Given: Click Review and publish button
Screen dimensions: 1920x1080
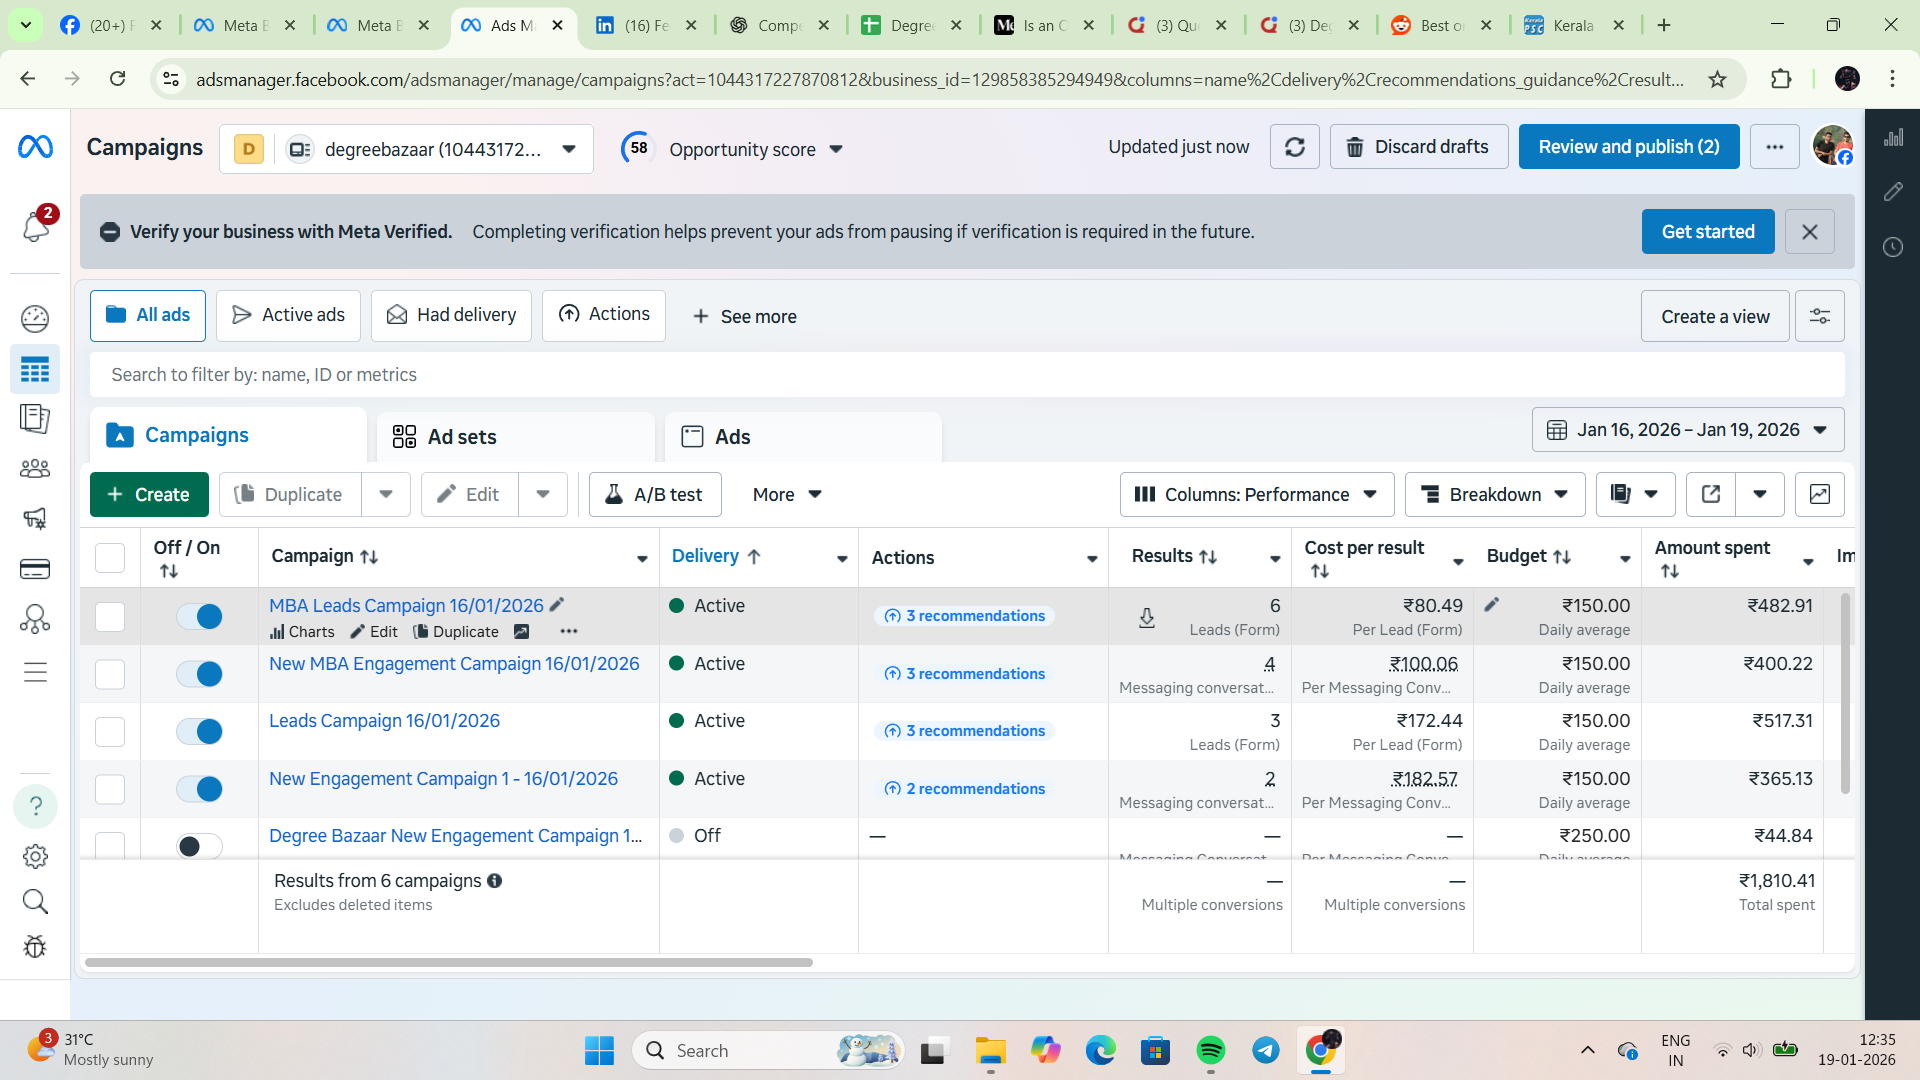Looking at the screenshot, I should [x=1628, y=147].
